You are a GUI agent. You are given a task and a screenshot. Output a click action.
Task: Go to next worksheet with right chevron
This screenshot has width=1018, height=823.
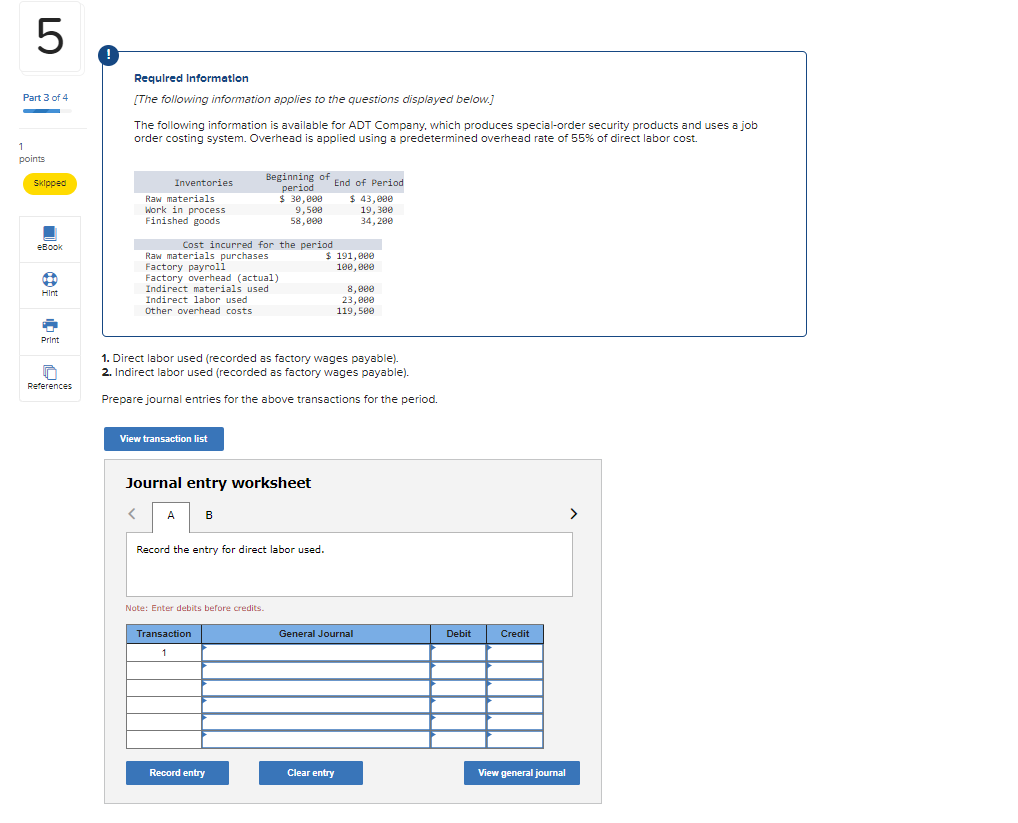[573, 514]
